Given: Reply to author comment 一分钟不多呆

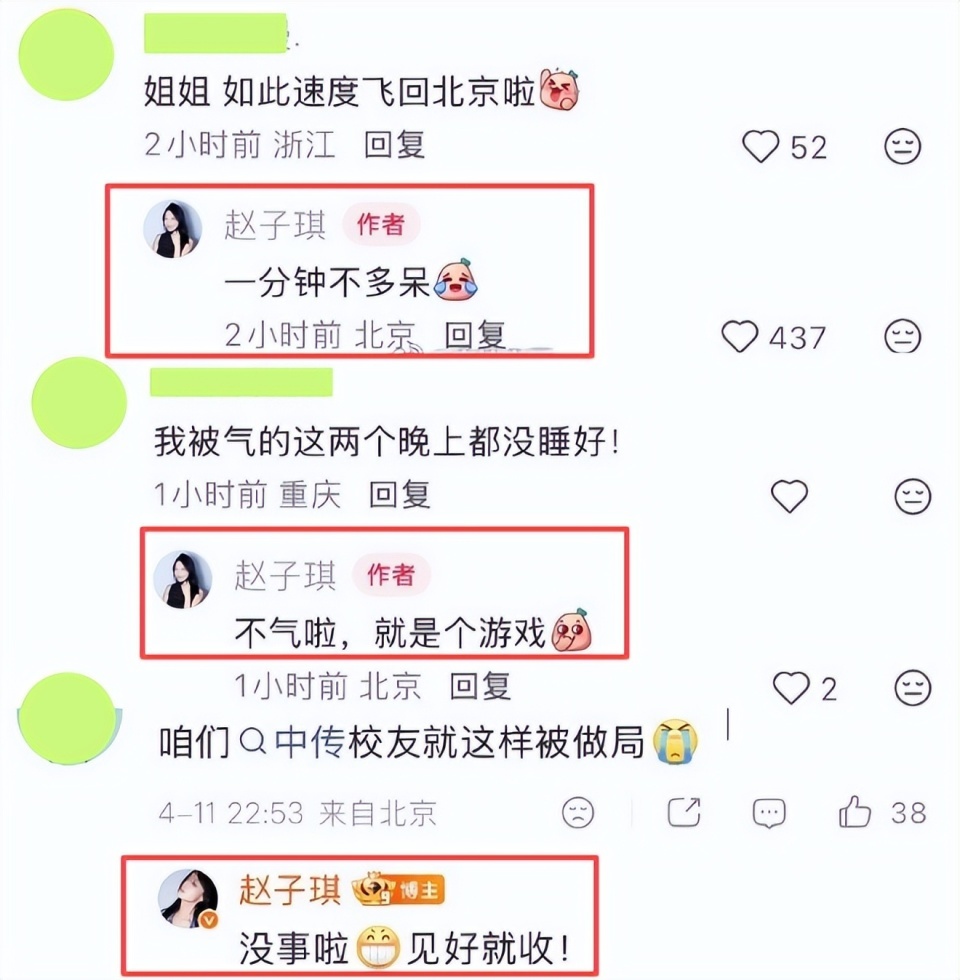Looking at the screenshot, I should click(475, 335).
